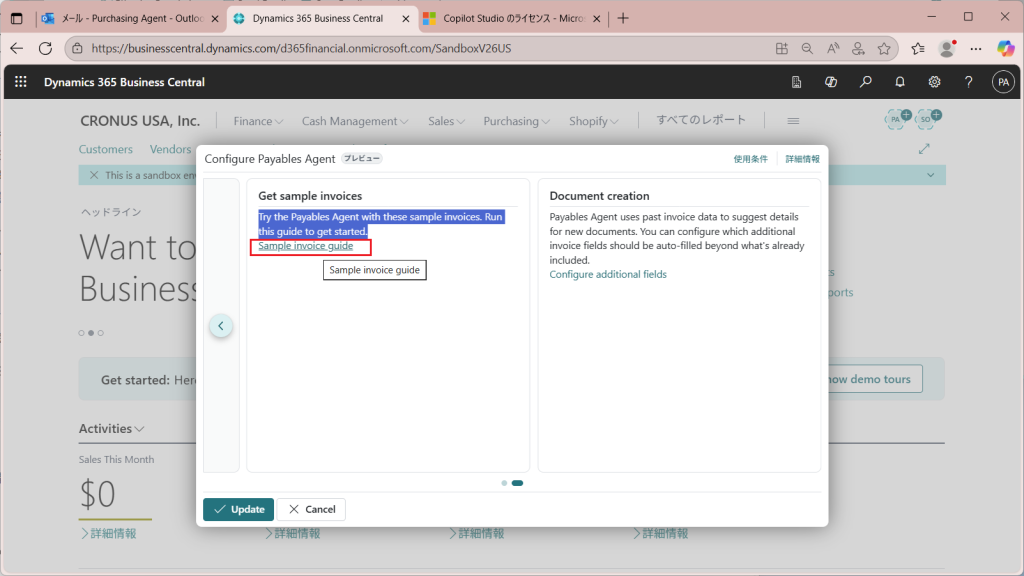
Task: Select the third headline carousel dot
Action: tap(101, 333)
